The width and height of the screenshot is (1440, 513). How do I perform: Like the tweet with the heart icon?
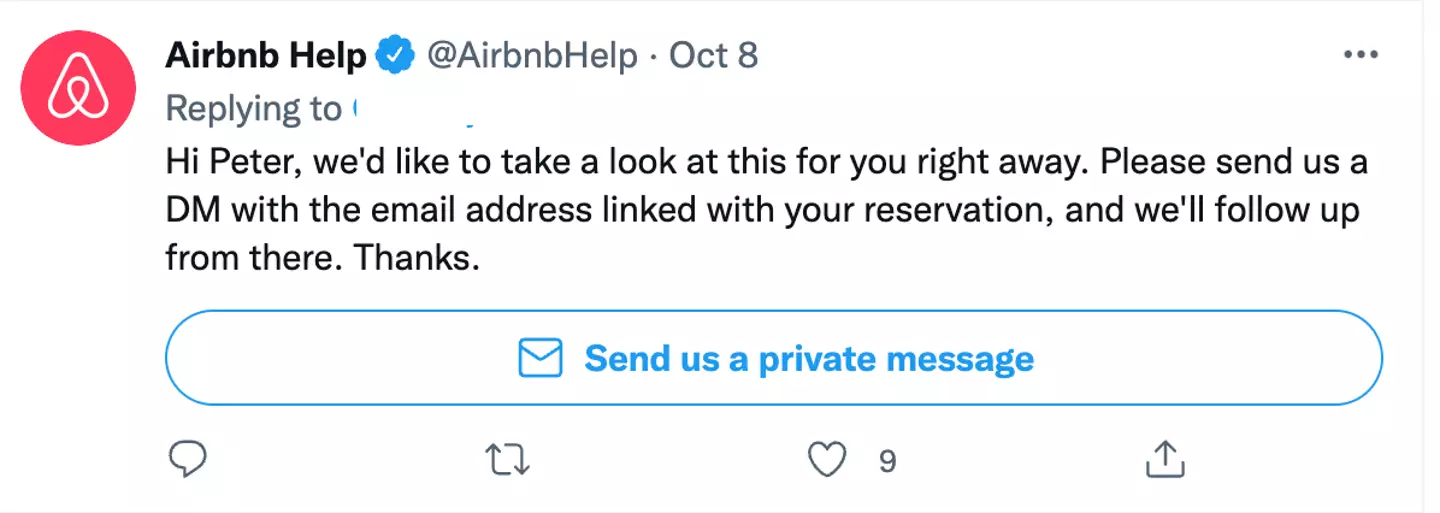[x=826, y=460]
